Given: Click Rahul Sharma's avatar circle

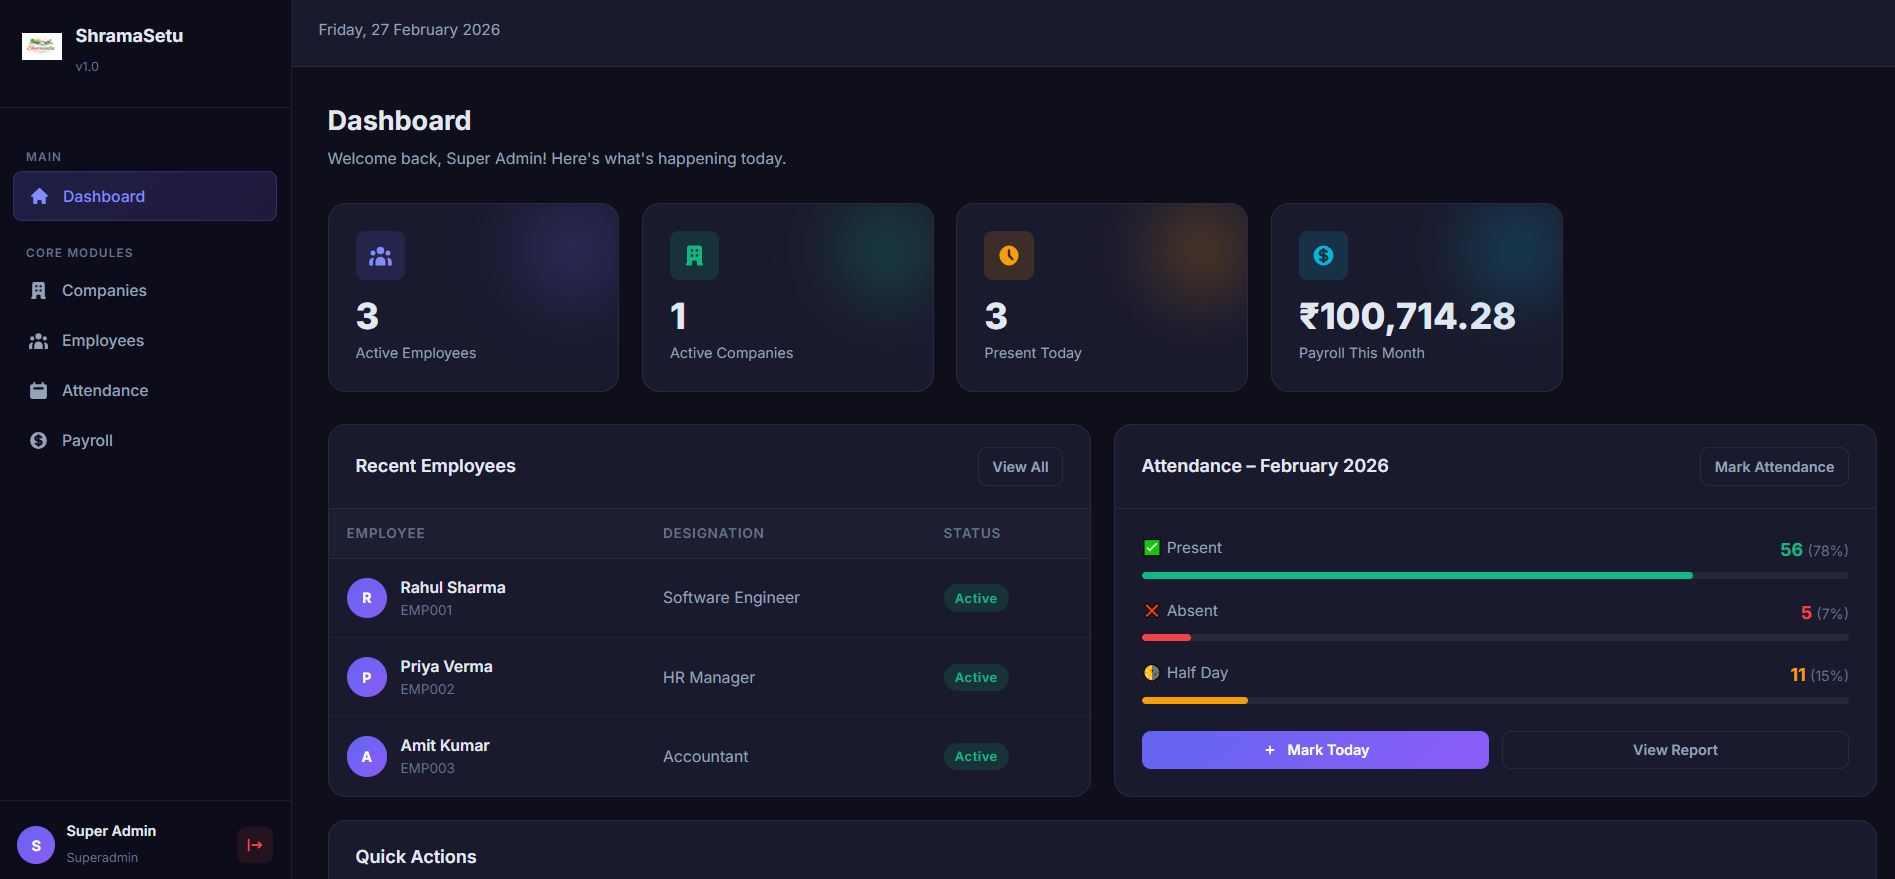Looking at the screenshot, I should coord(367,598).
